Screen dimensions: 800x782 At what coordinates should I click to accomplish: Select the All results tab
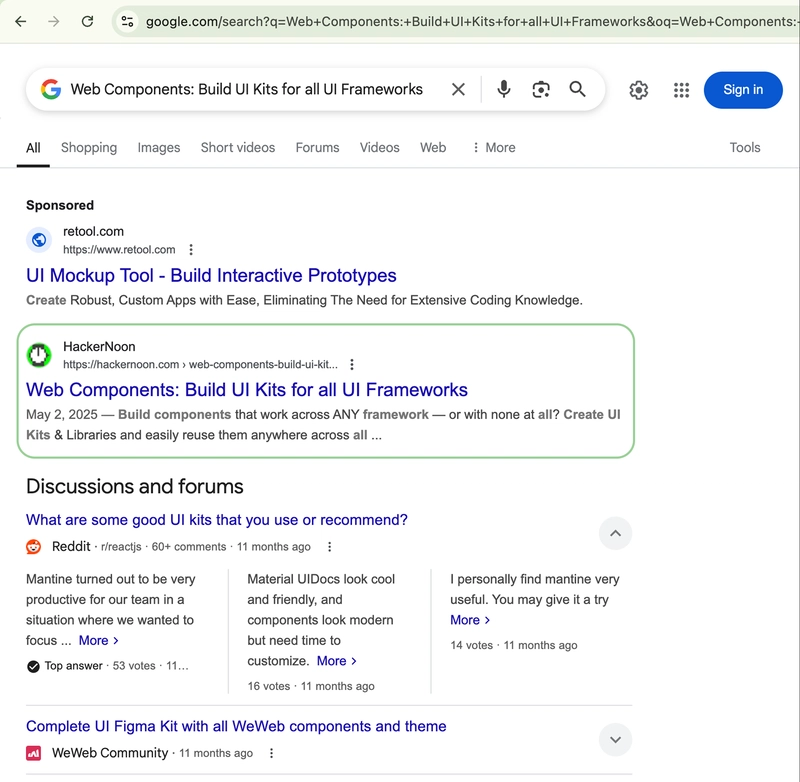tap(33, 148)
